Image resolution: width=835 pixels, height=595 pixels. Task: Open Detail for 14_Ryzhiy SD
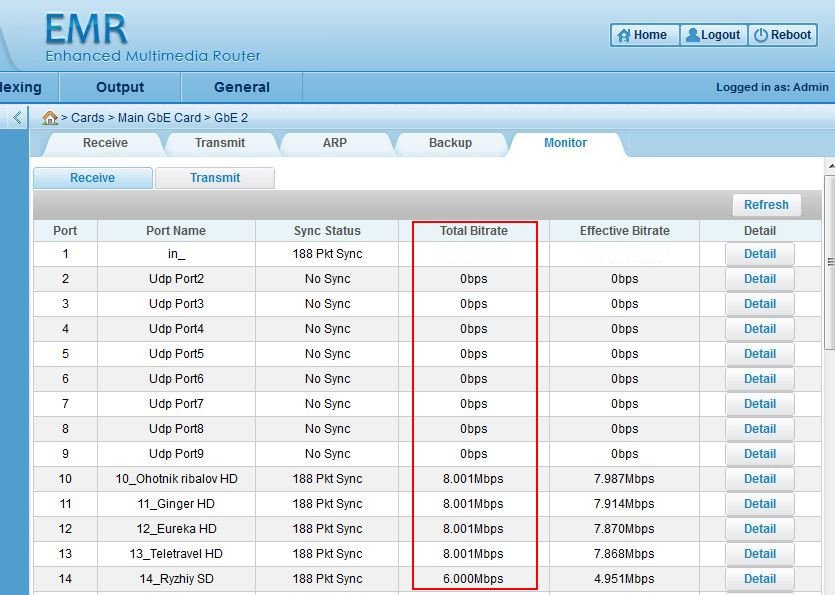click(760, 579)
